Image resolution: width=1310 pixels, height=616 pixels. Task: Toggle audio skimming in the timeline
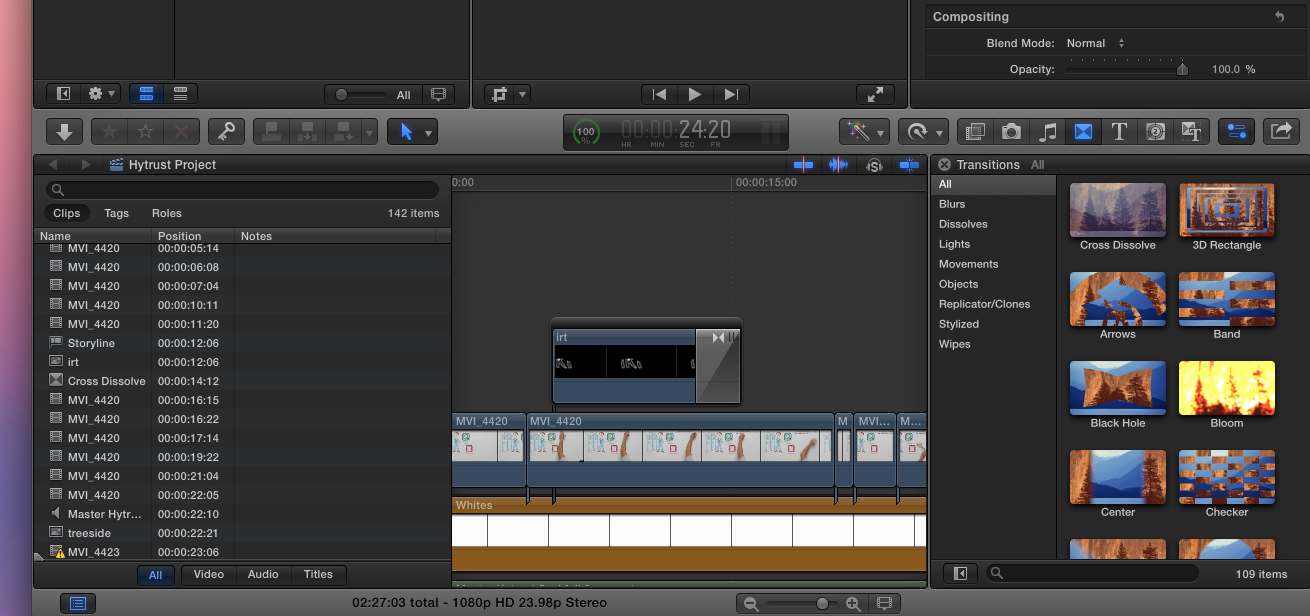pos(838,165)
